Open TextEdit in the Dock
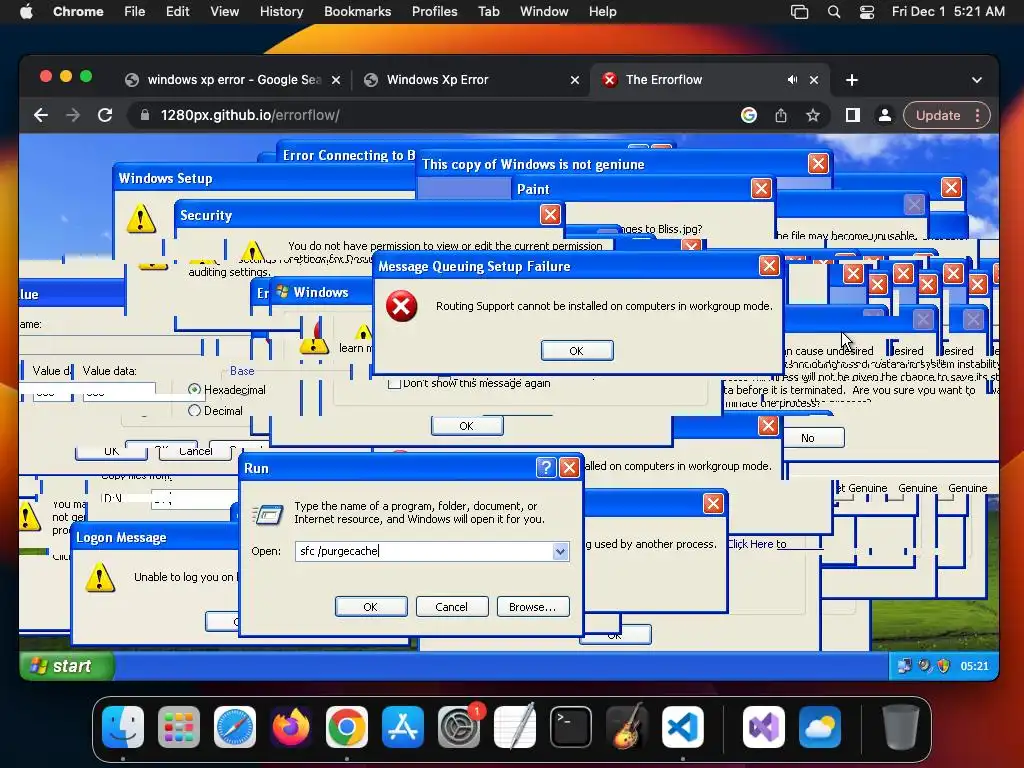Screen dimensions: 1024x768 (515, 727)
